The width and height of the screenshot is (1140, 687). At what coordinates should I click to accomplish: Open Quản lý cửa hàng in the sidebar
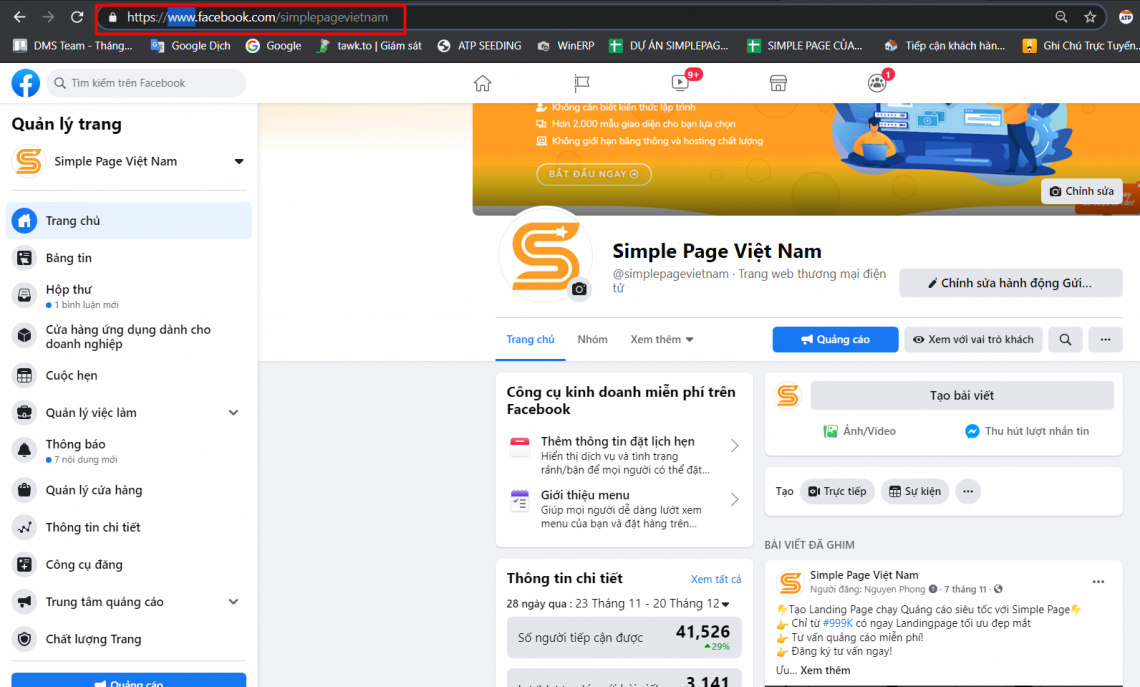(129, 490)
